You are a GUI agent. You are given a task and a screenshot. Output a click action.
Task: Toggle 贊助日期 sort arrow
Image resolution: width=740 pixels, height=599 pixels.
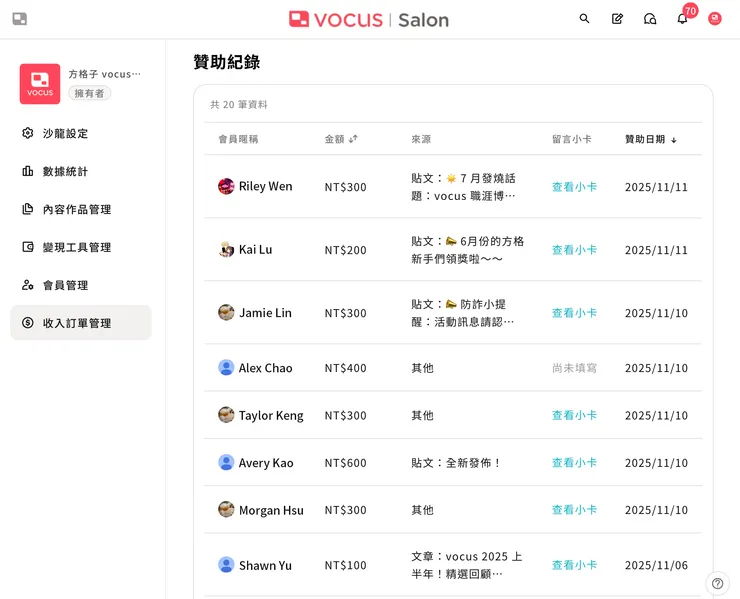tap(674, 140)
